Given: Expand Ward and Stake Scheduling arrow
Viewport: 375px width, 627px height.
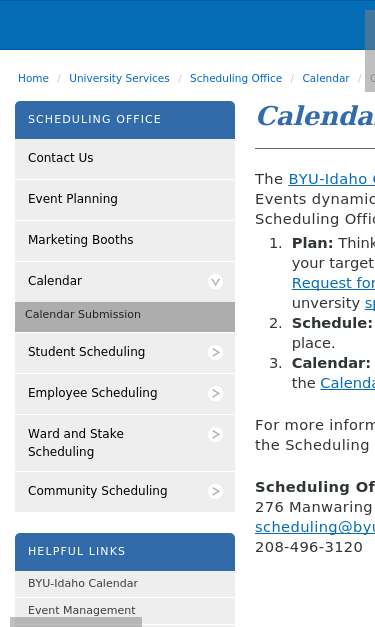Looking at the screenshot, I should [215, 434].
